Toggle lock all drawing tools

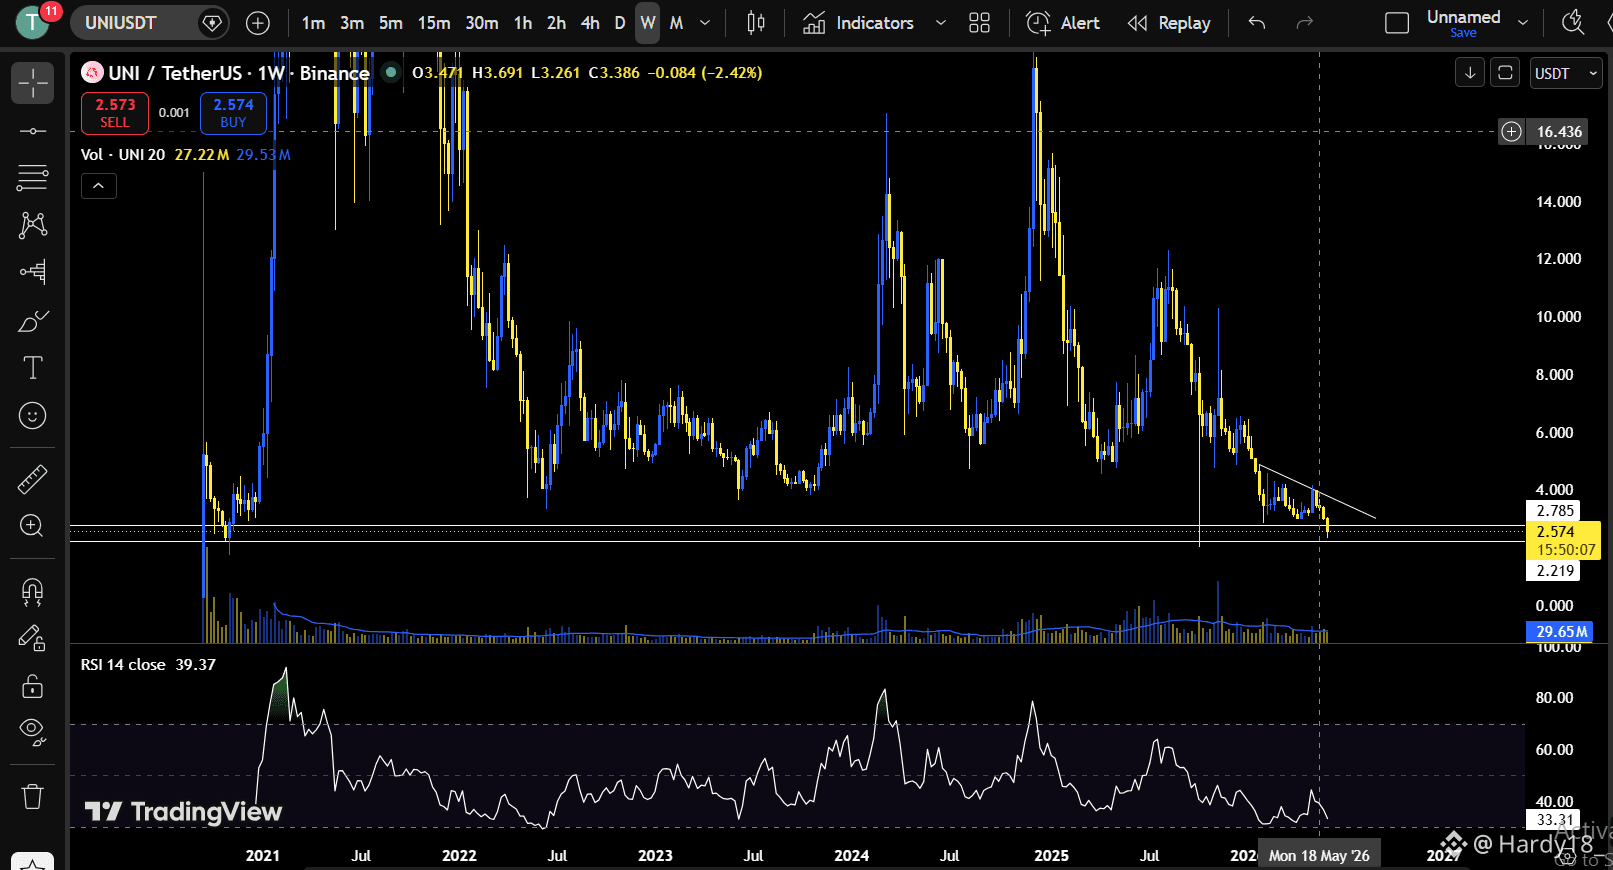point(32,686)
